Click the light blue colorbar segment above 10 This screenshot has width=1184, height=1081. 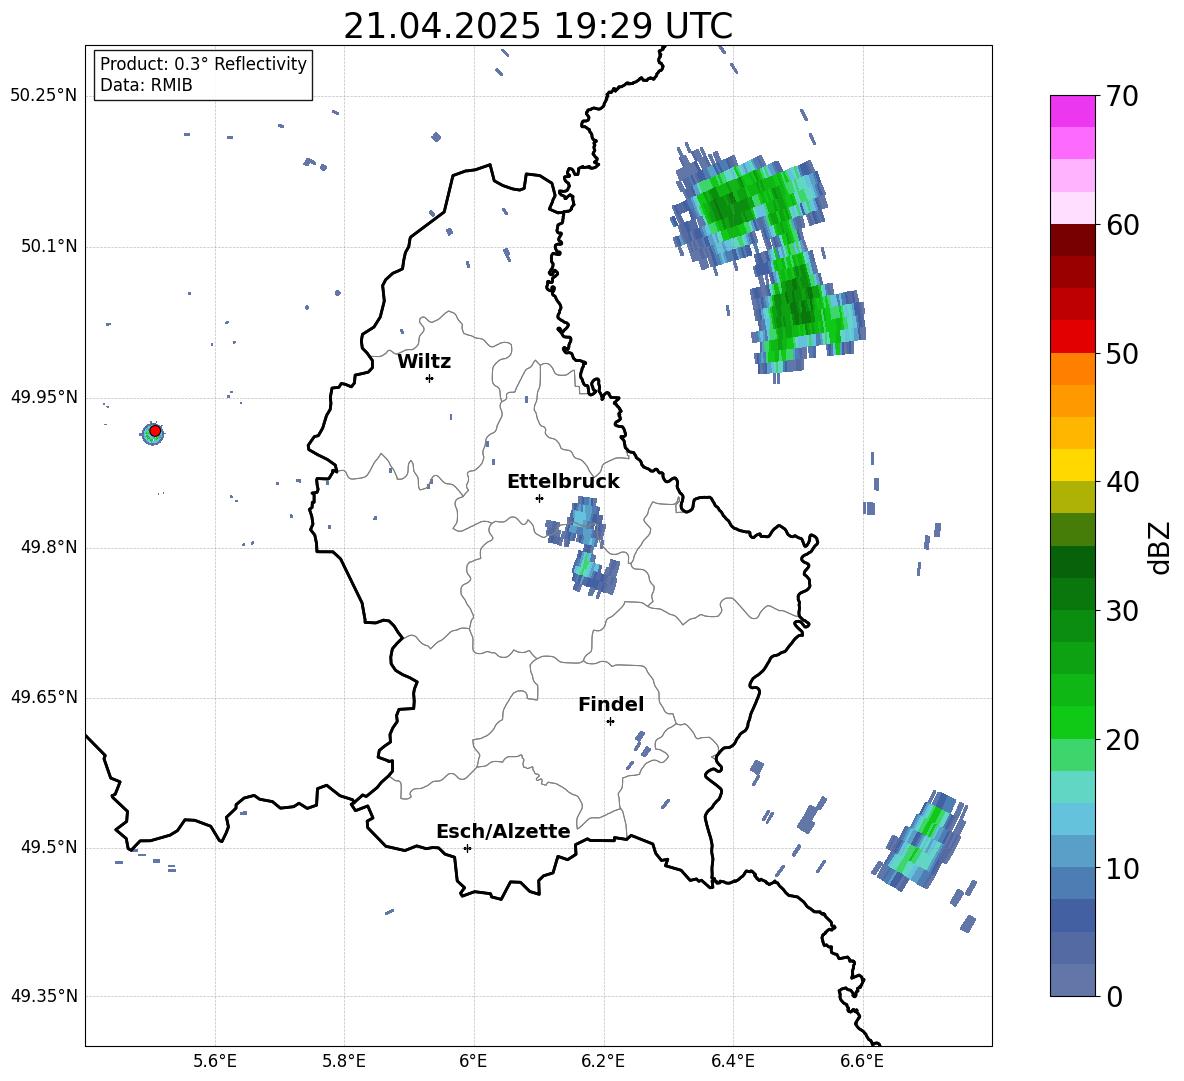click(1072, 819)
